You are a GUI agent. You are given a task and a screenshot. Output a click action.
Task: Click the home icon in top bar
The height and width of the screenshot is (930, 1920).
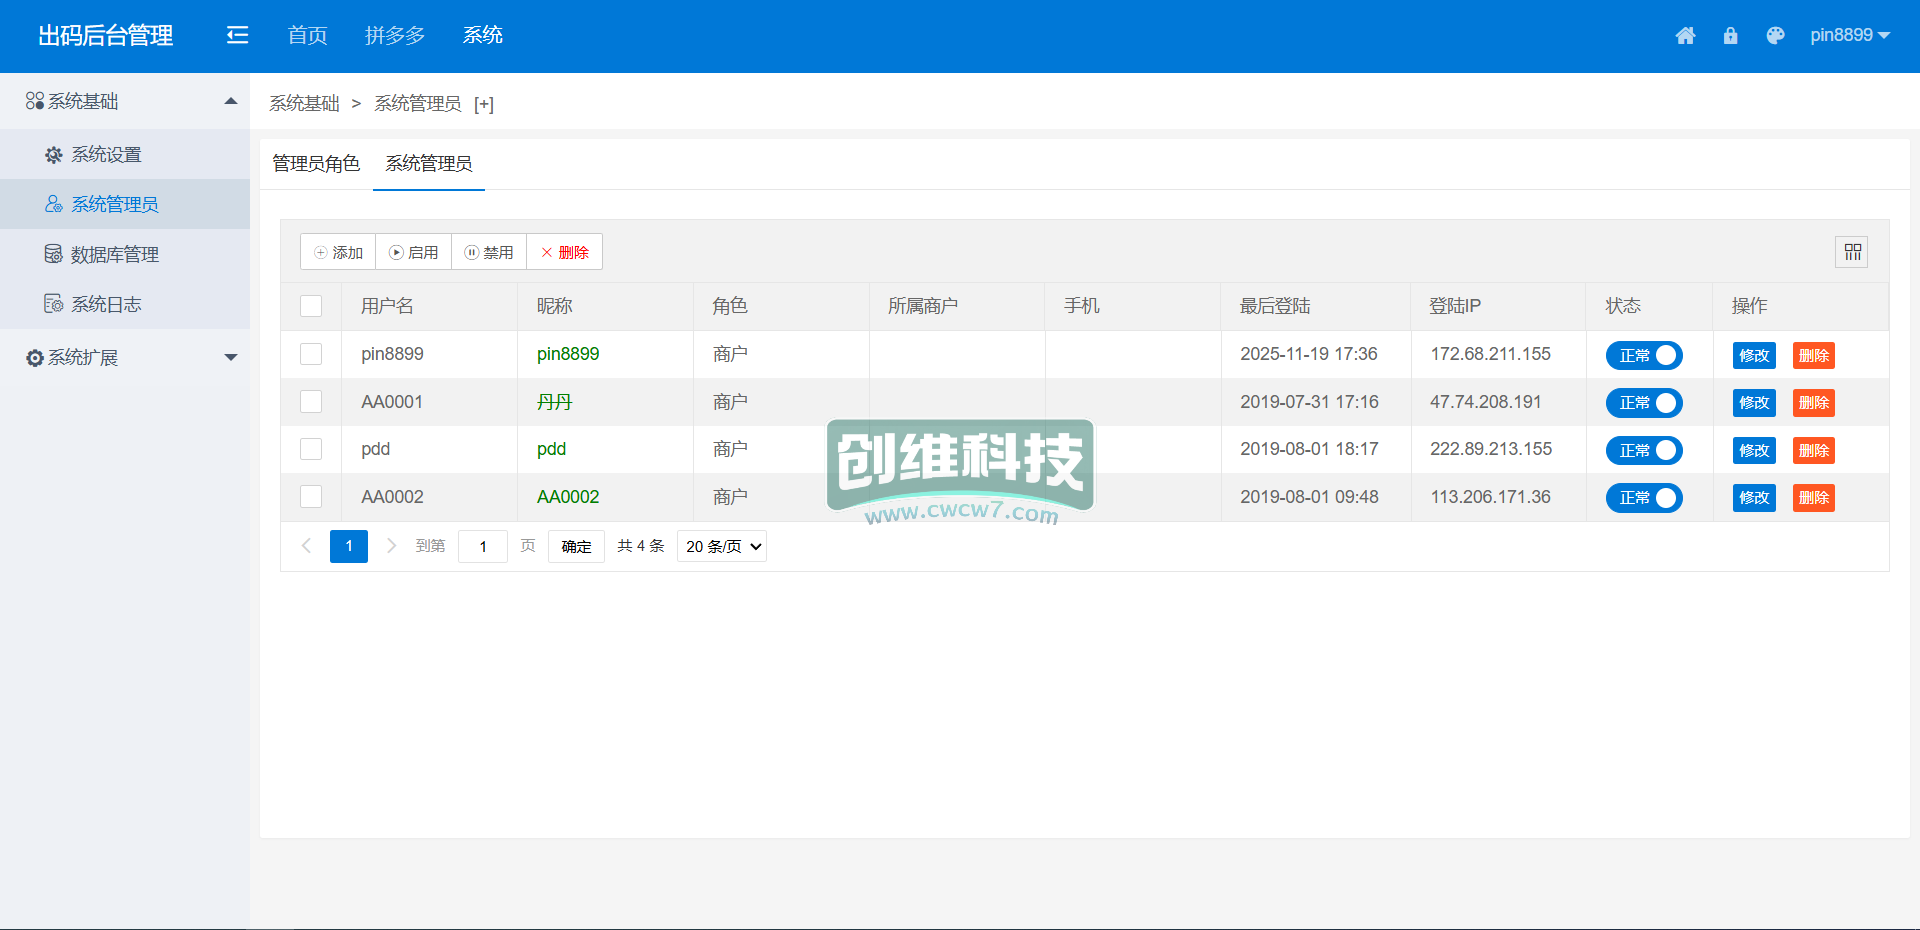(1685, 36)
